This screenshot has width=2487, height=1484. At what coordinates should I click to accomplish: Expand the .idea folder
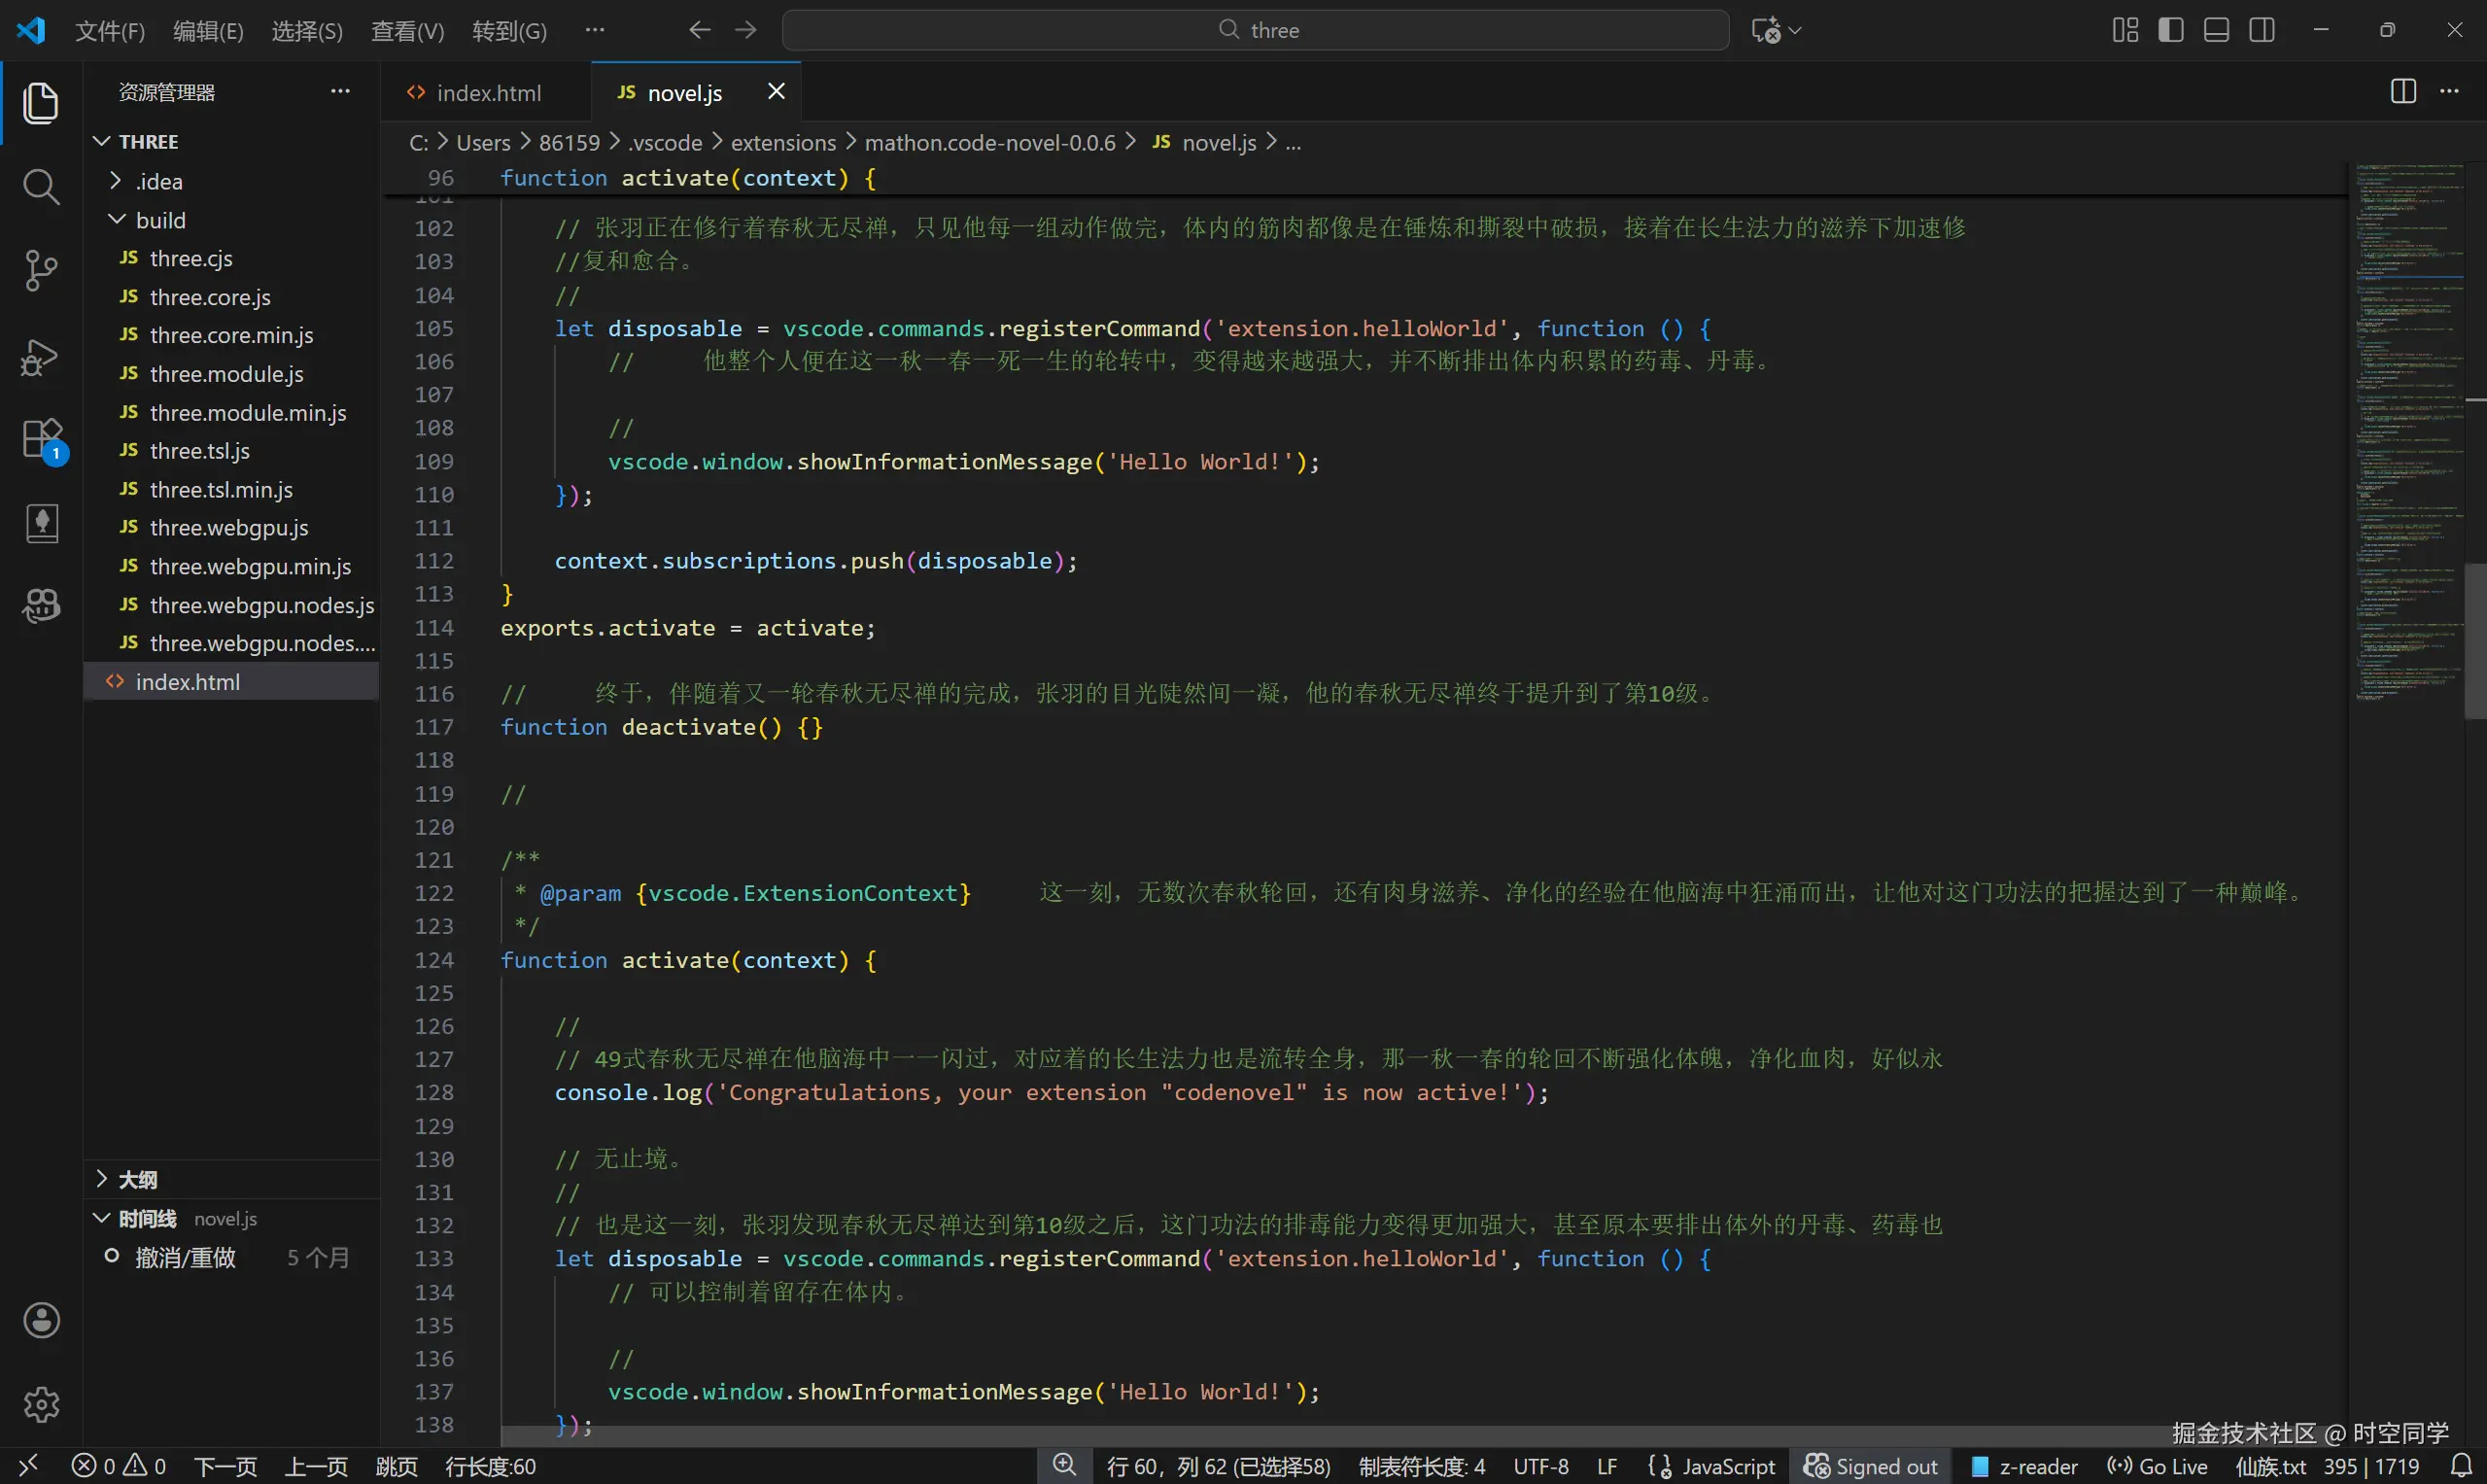158,181
